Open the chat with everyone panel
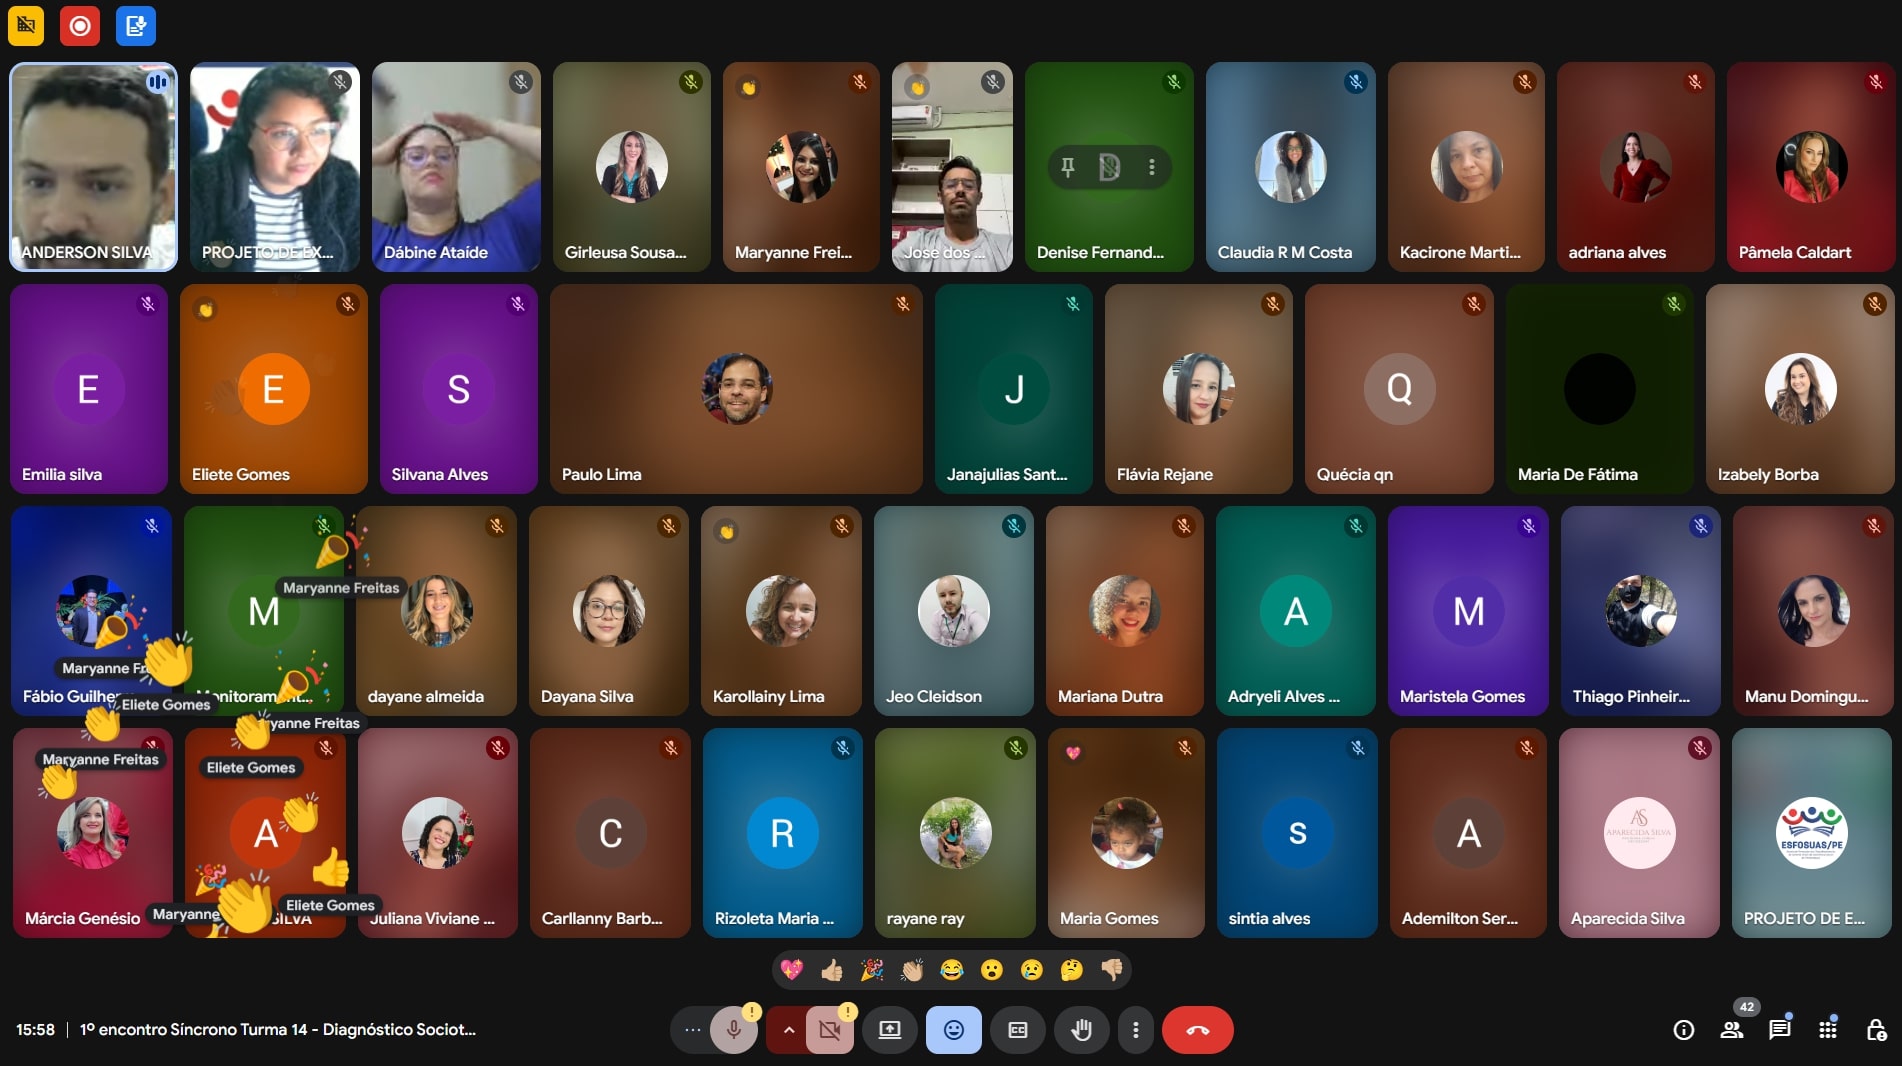1902x1066 pixels. click(1780, 1030)
